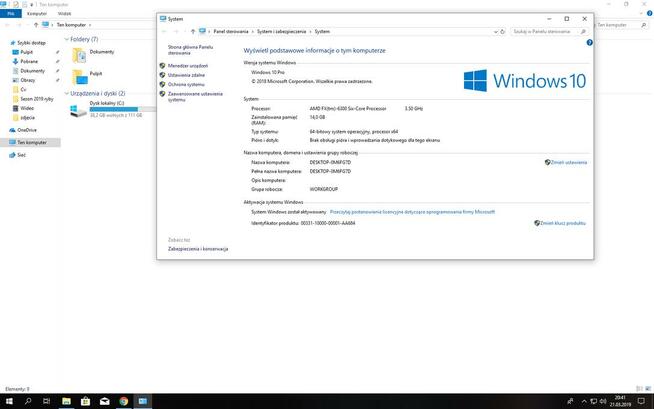Screen dimensions: 654x409
Task: Select Dysk lokalny (C:) drive
Action: coord(112,109)
